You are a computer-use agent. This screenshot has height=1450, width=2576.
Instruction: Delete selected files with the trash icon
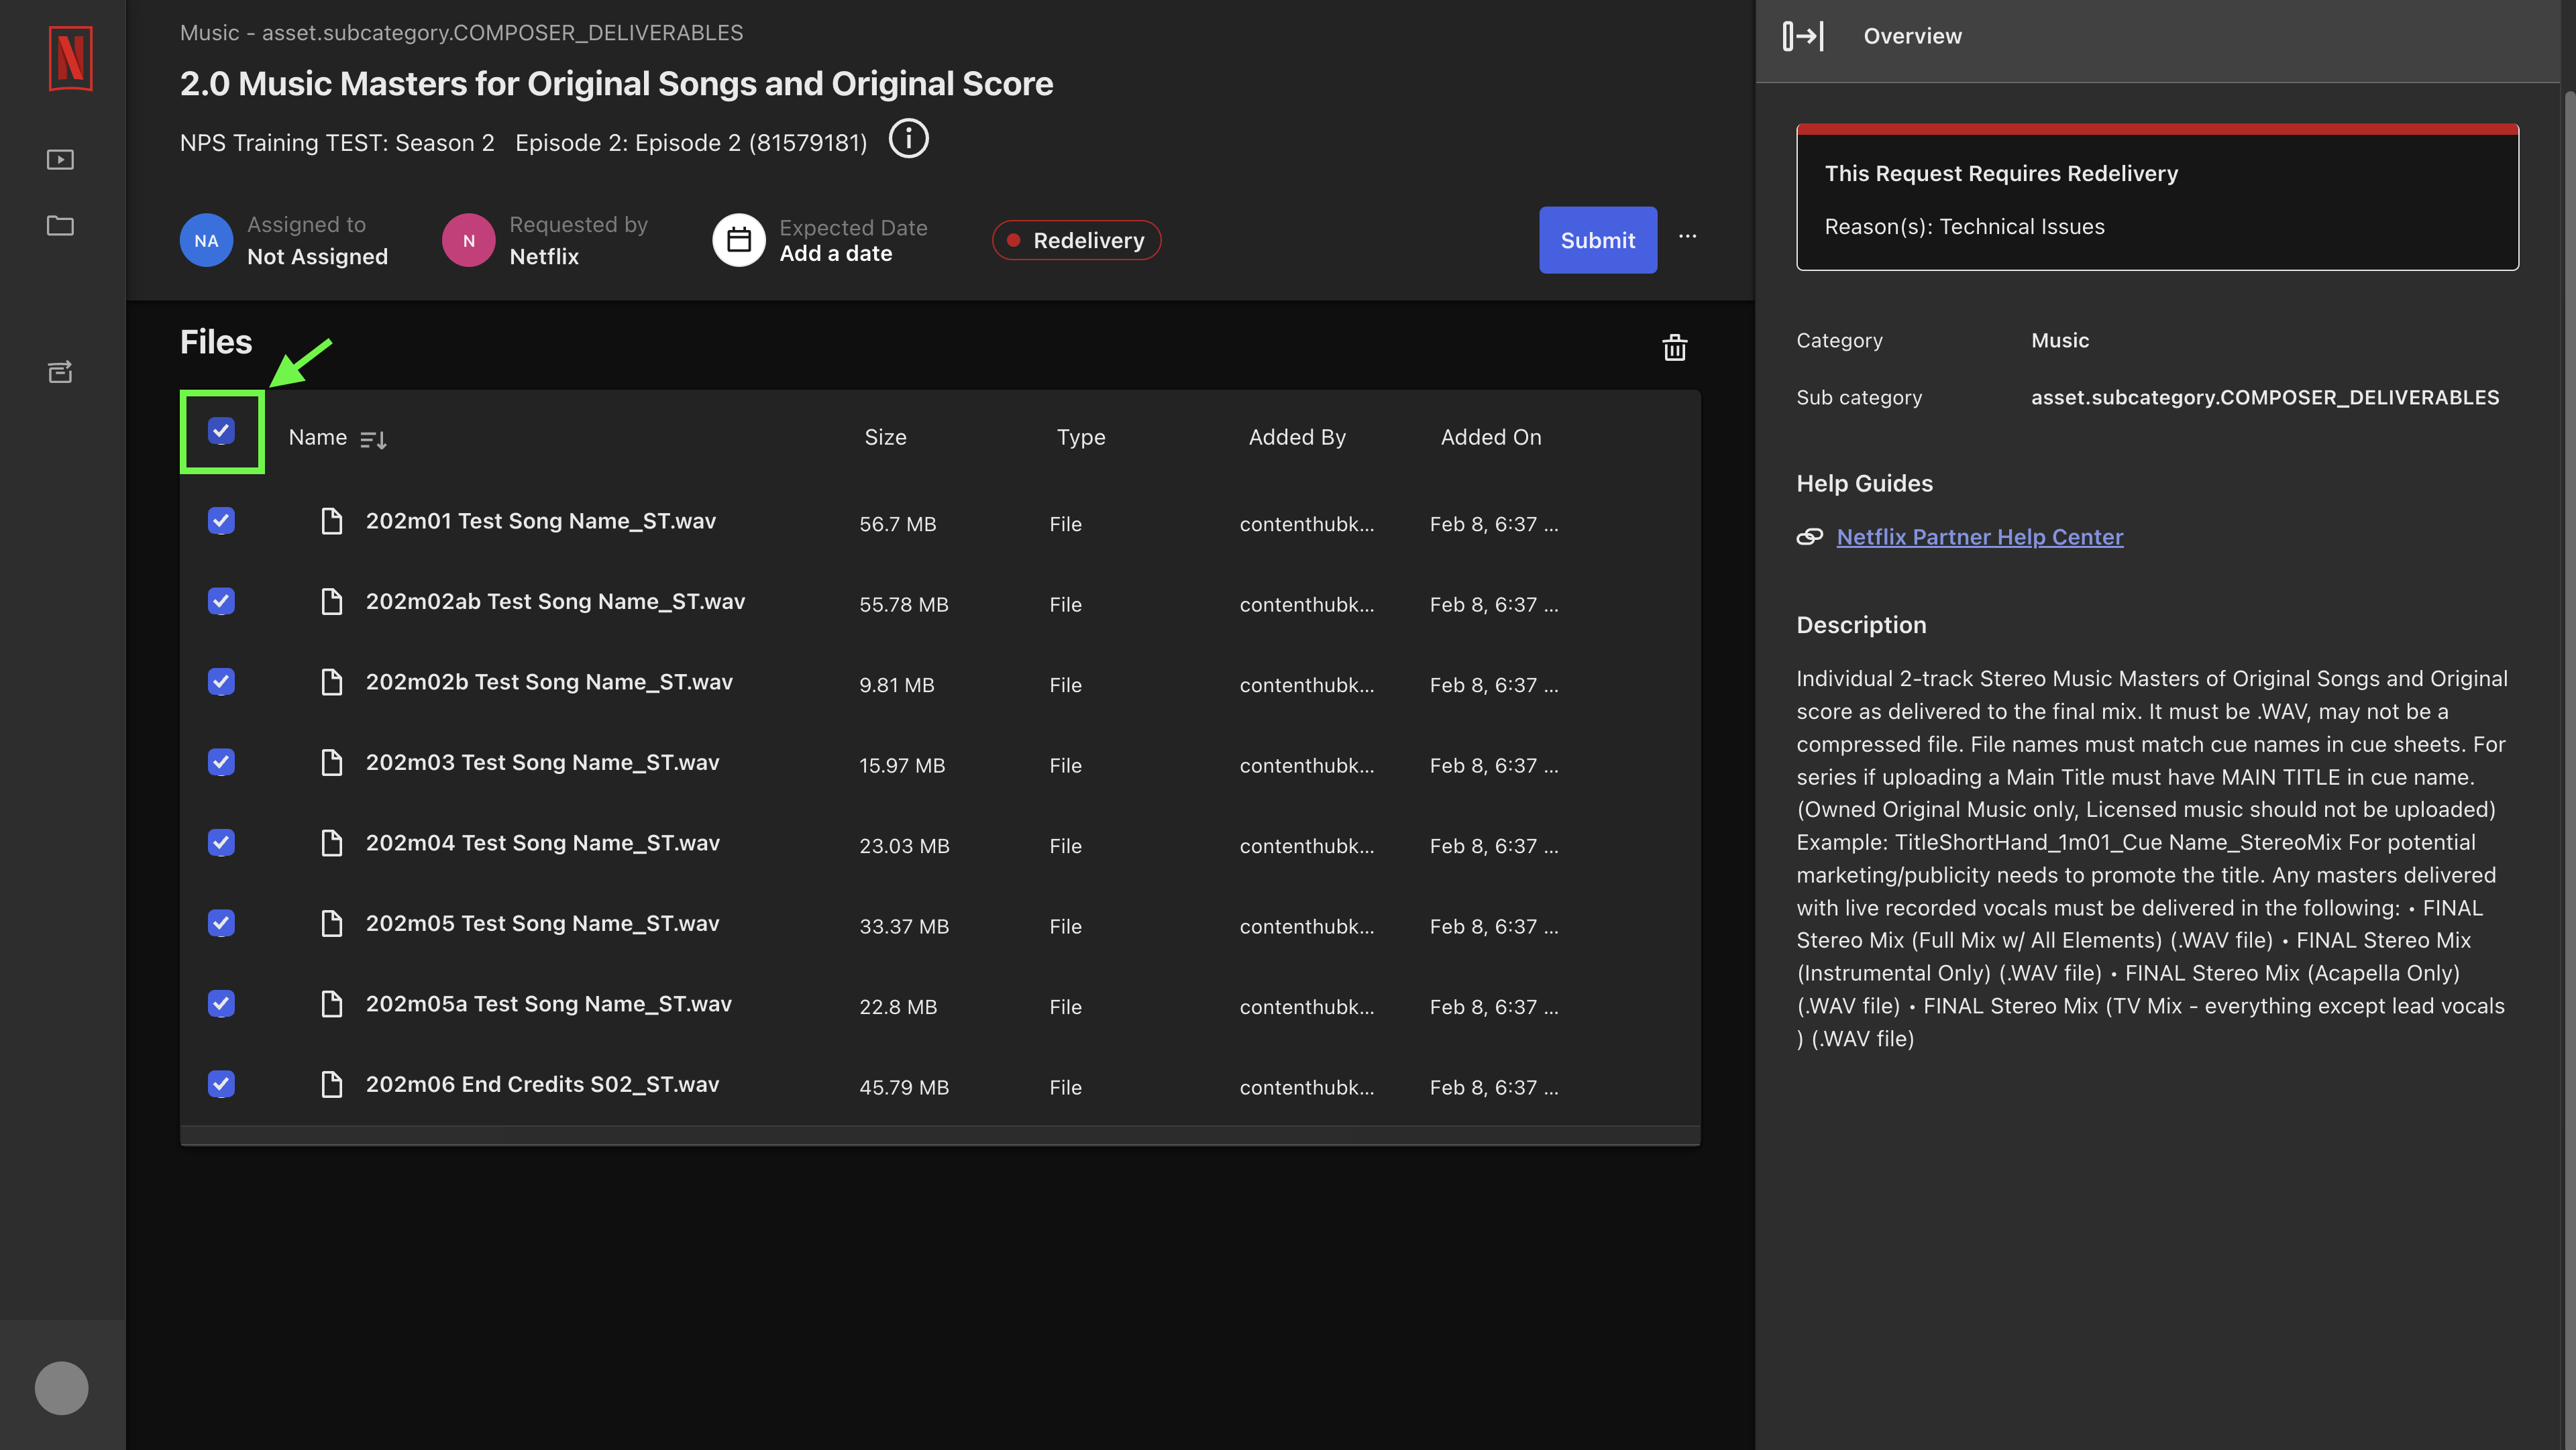click(1674, 348)
